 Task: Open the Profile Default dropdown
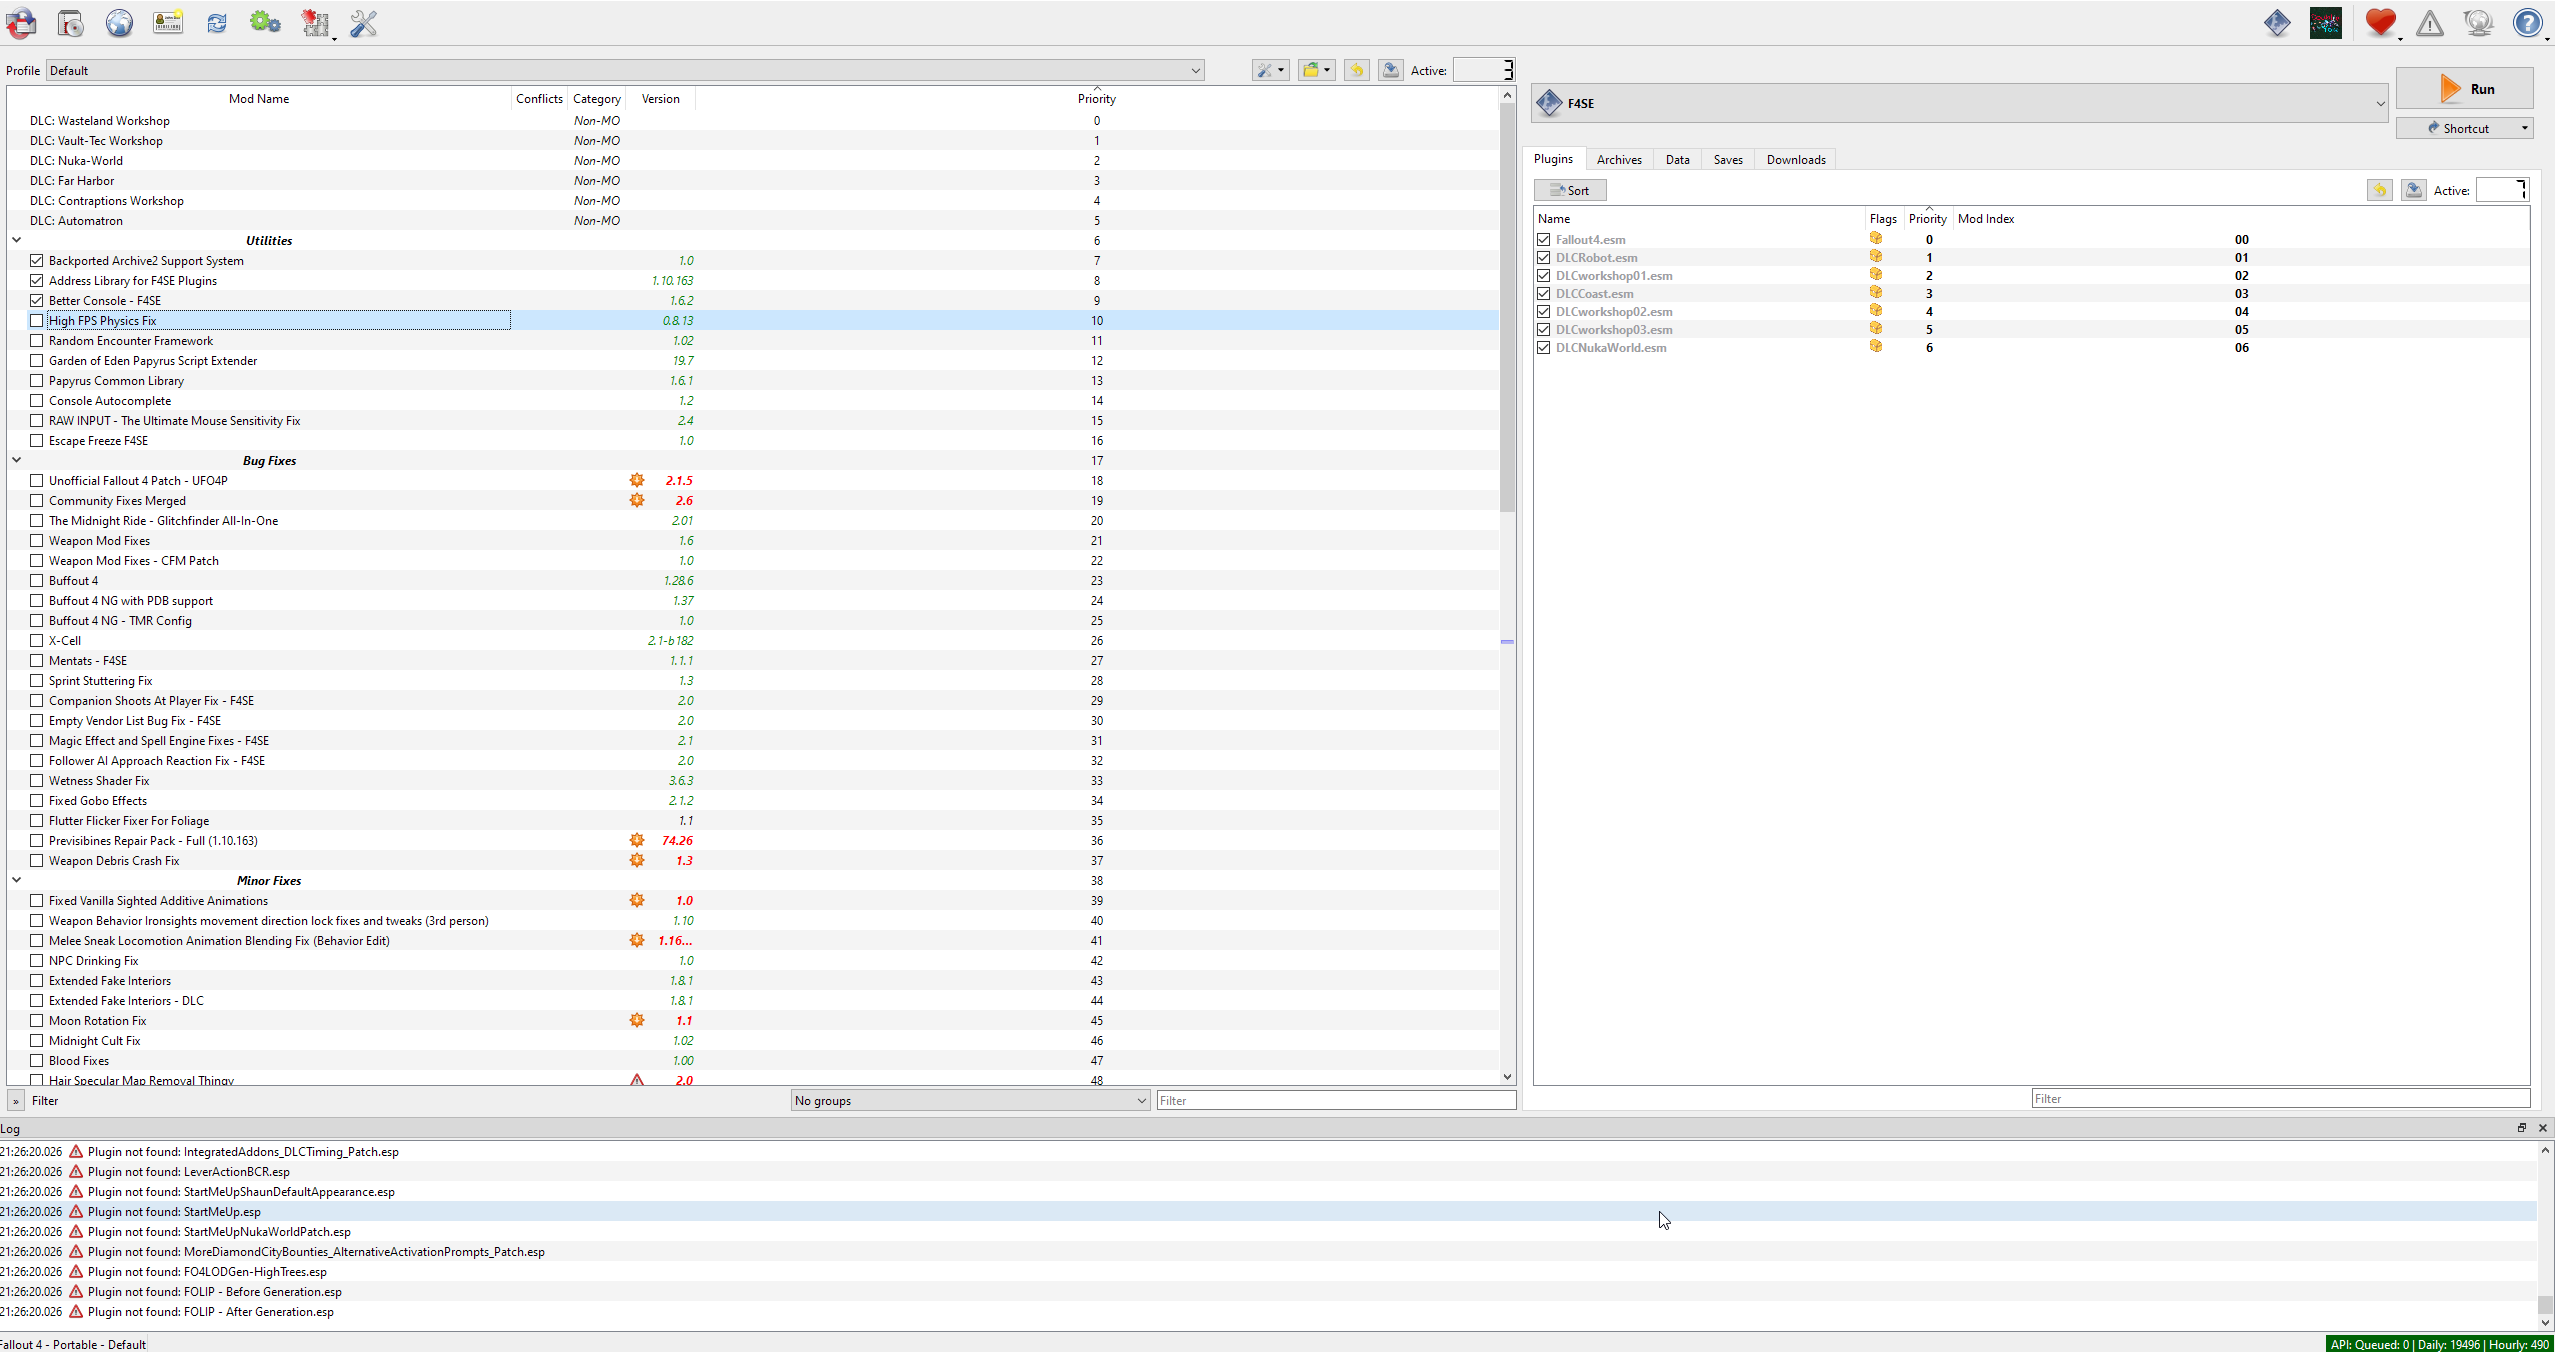[624, 71]
